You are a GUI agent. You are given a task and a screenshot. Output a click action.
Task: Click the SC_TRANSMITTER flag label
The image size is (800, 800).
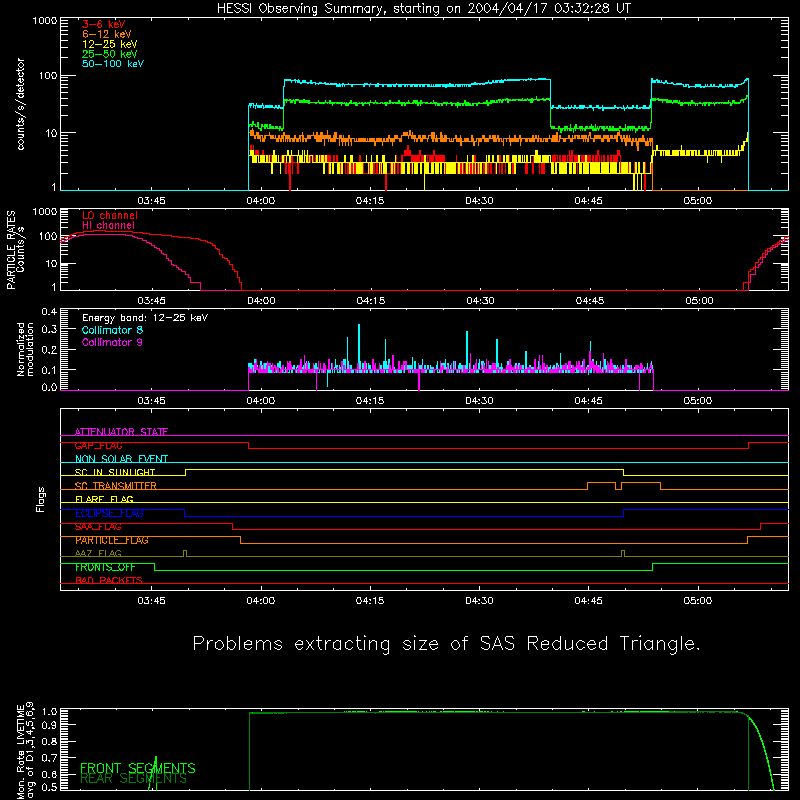click(x=116, y=485)
